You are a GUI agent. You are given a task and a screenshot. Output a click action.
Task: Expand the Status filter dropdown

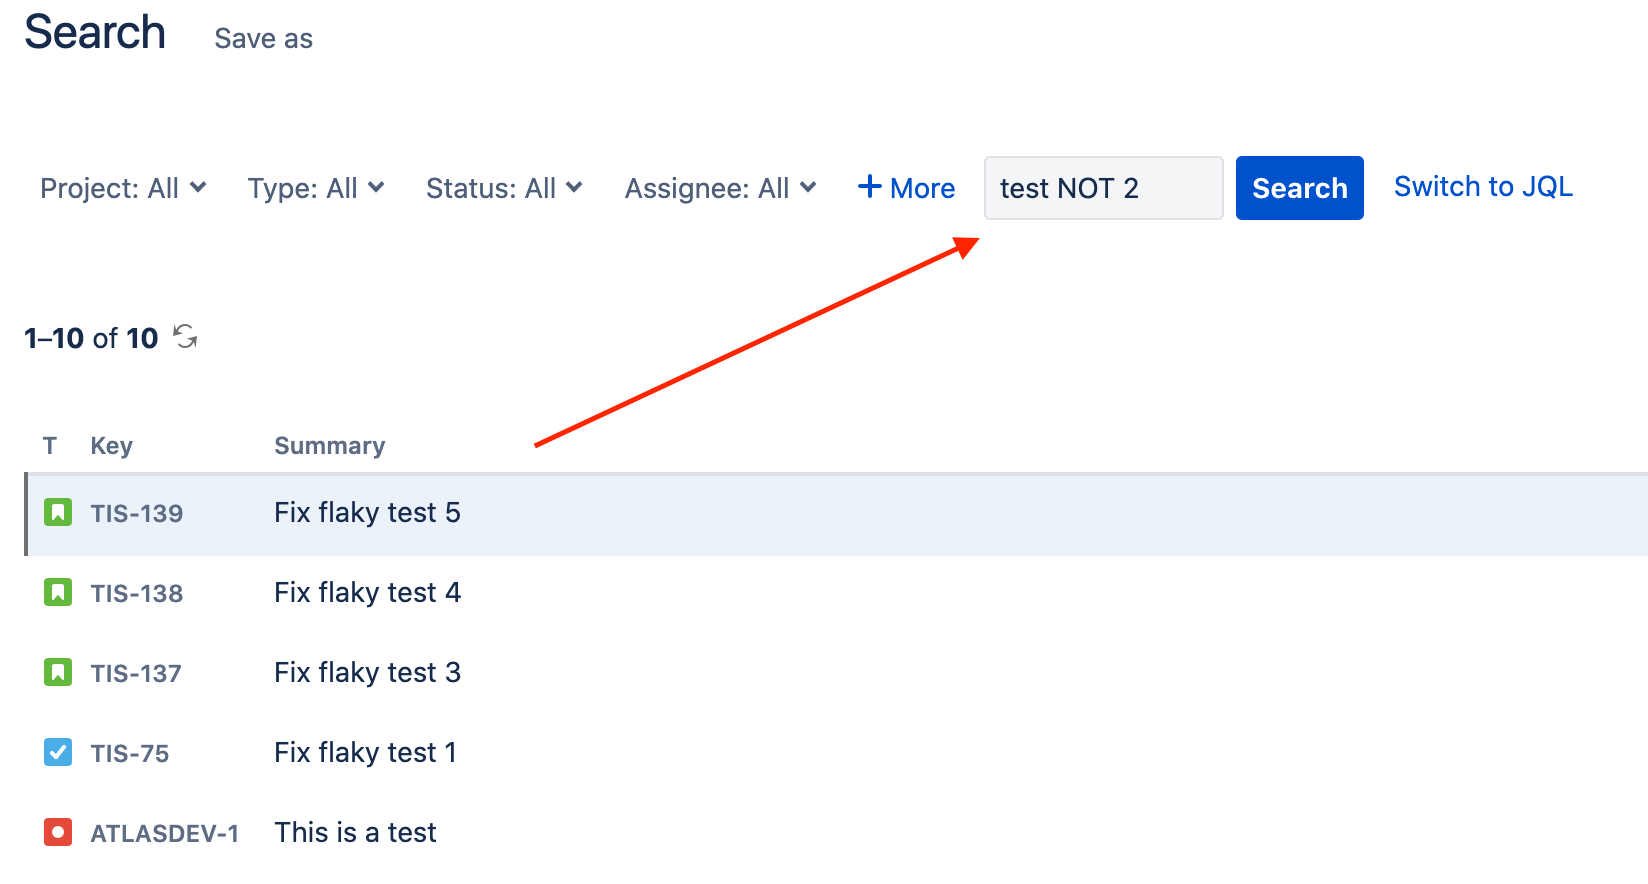click(x=503, y=188)
